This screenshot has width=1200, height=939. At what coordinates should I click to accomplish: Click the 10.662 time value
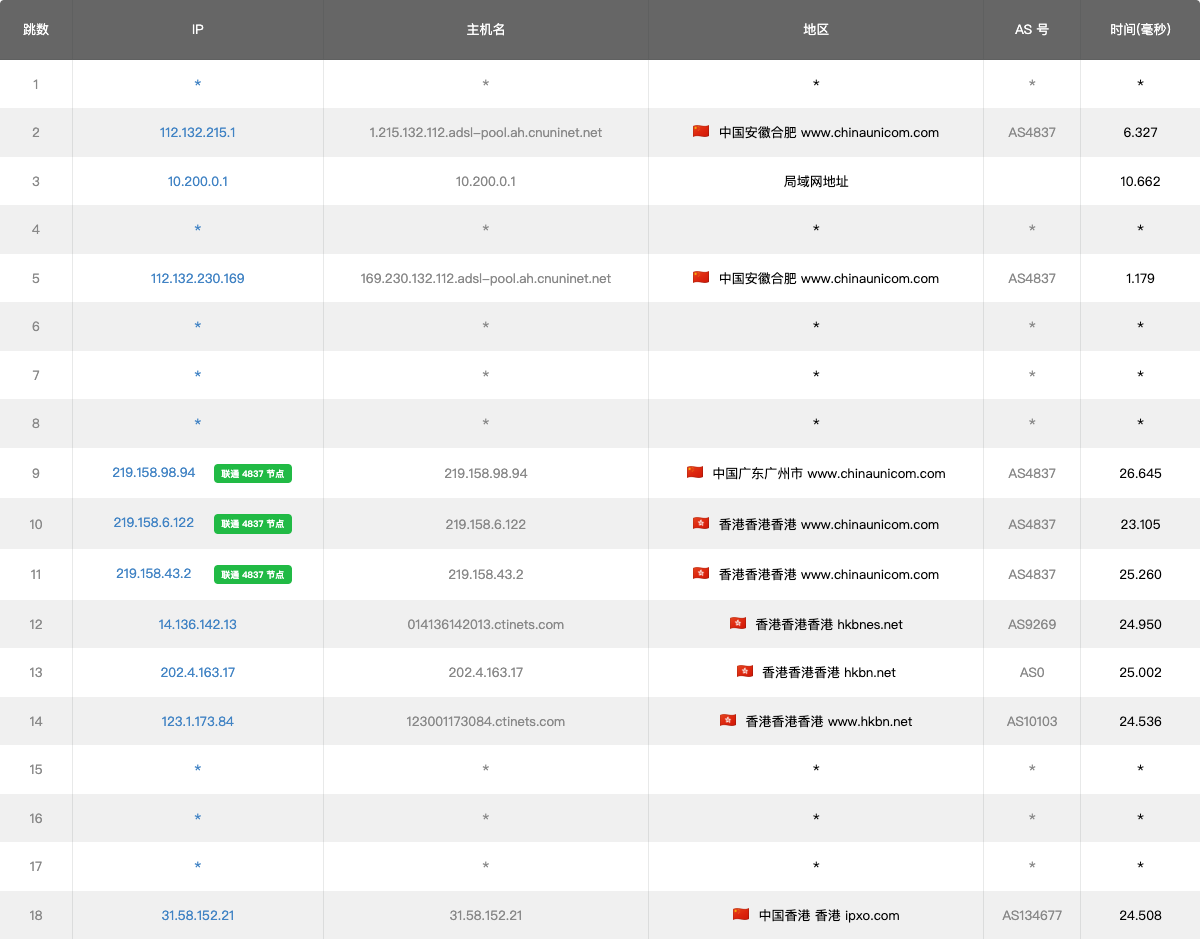click(1140, 181)
